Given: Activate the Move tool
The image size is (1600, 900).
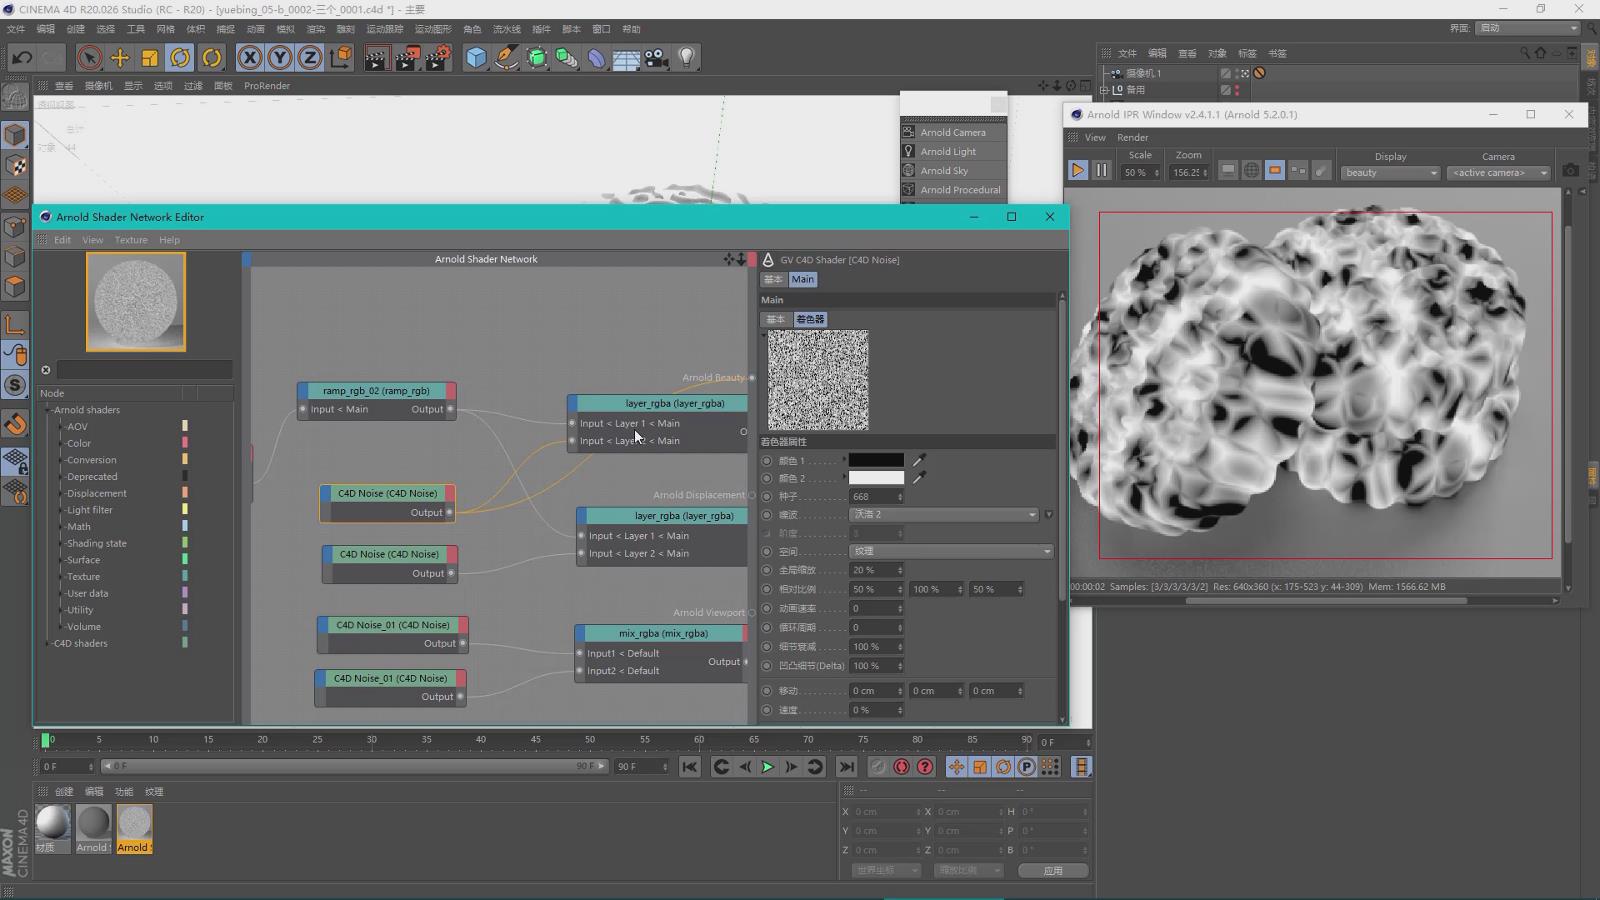Looking at the screenshot, I should 120,58.
